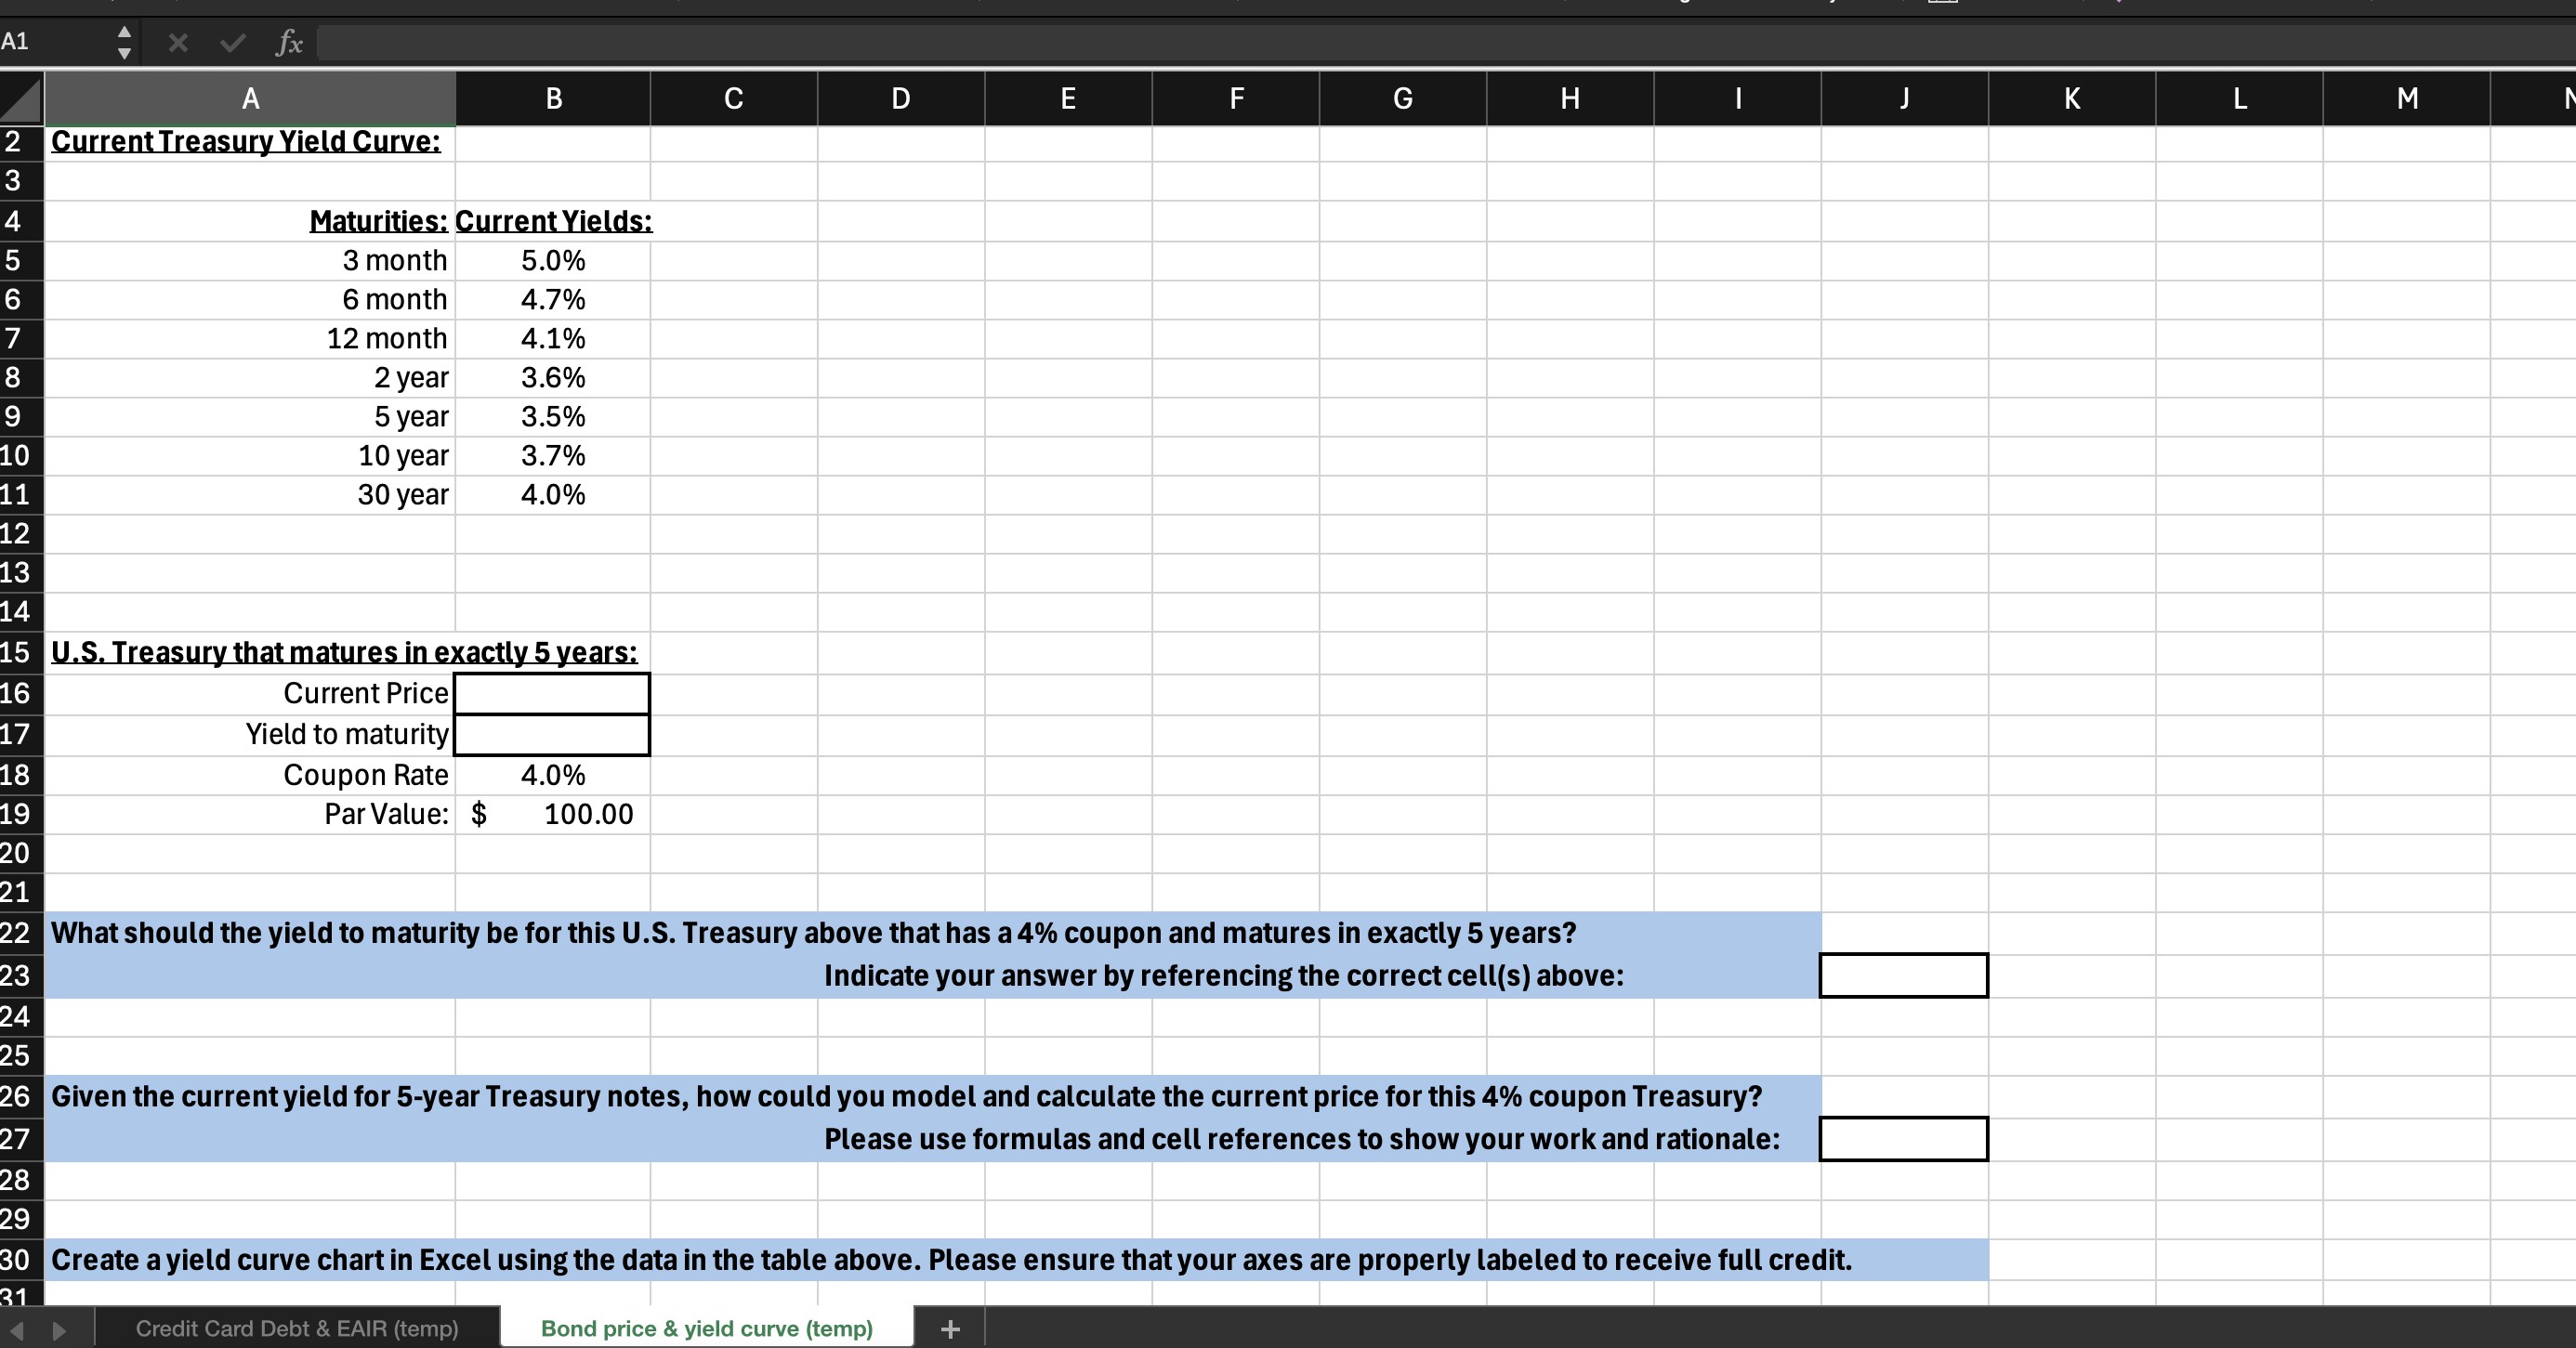
Task: Click the empty Current Price cell
Action: 551,693
